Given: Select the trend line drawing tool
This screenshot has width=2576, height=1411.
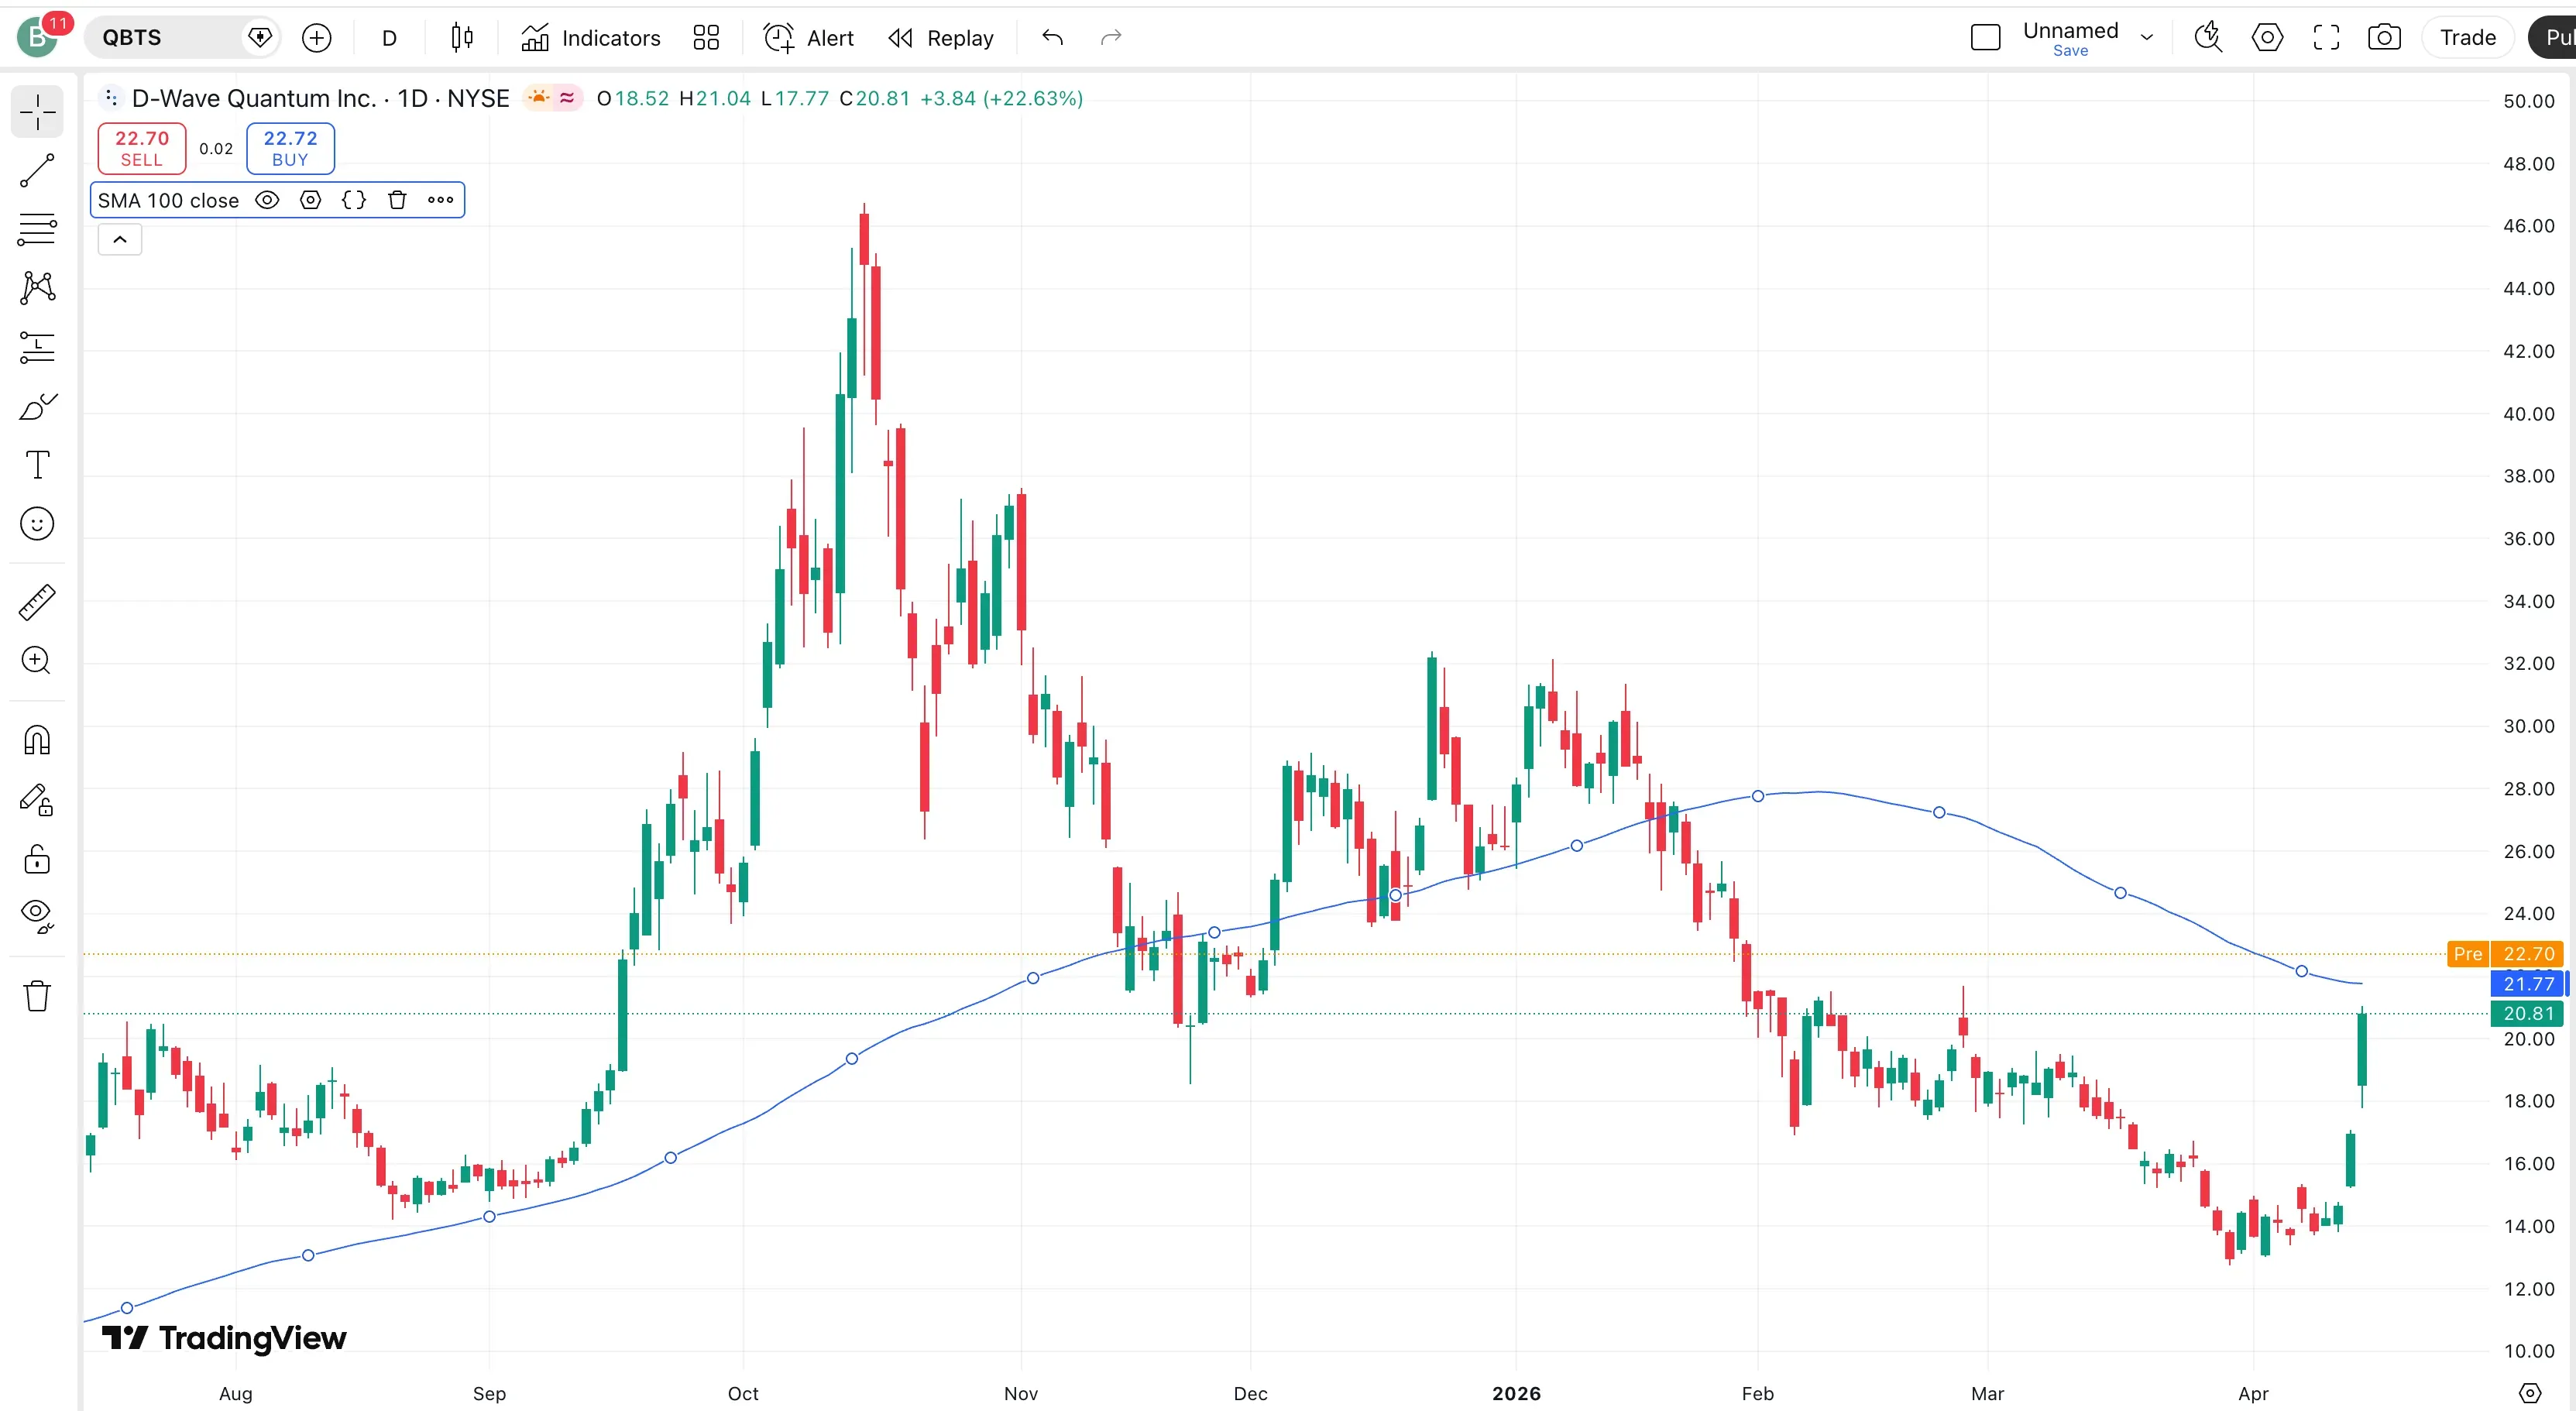Looking at the screenshot, I should [x=37, y=171].
